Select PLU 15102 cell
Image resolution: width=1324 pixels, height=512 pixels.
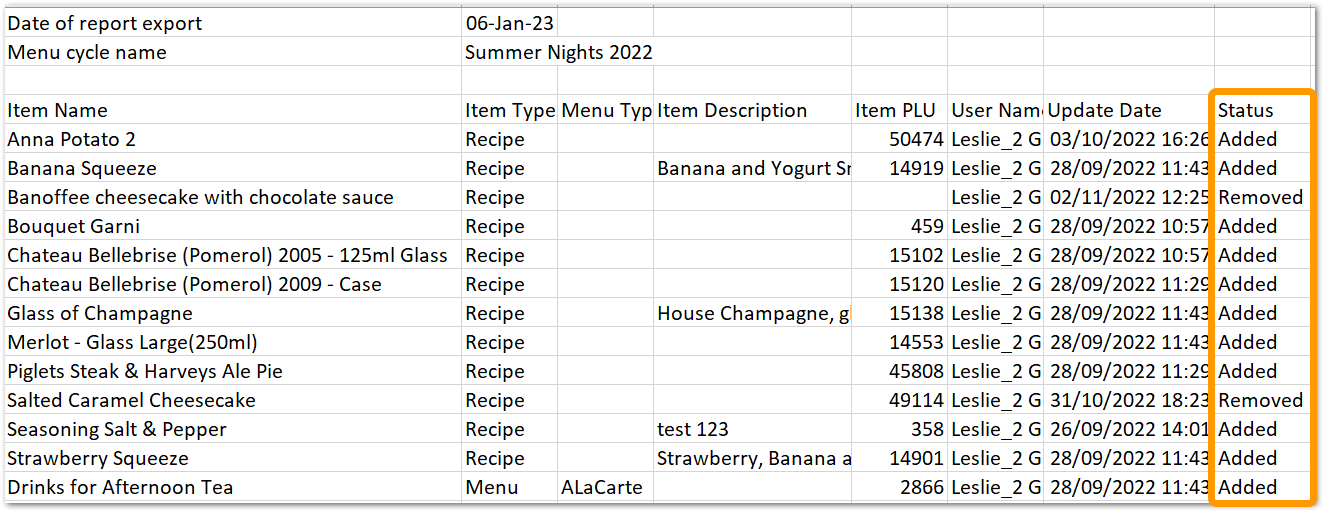pos(899,255)
